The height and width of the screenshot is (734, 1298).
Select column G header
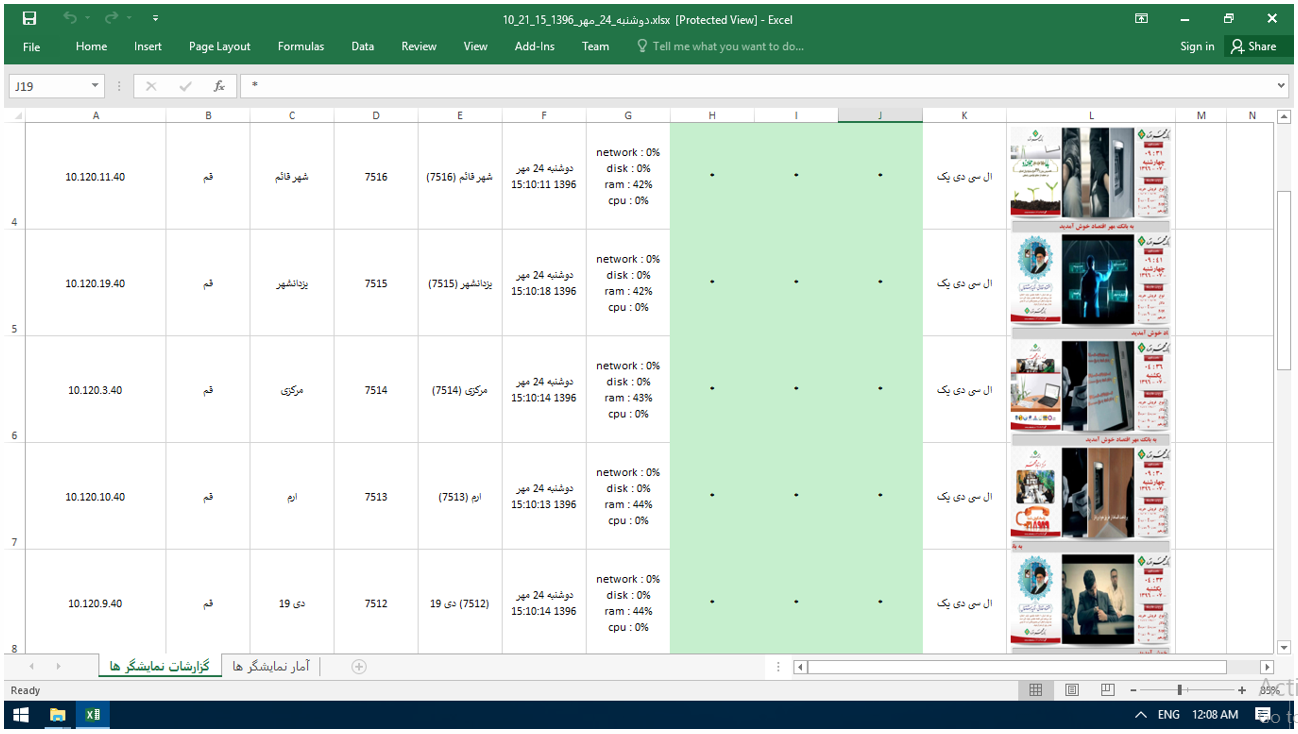coord(628,115)
